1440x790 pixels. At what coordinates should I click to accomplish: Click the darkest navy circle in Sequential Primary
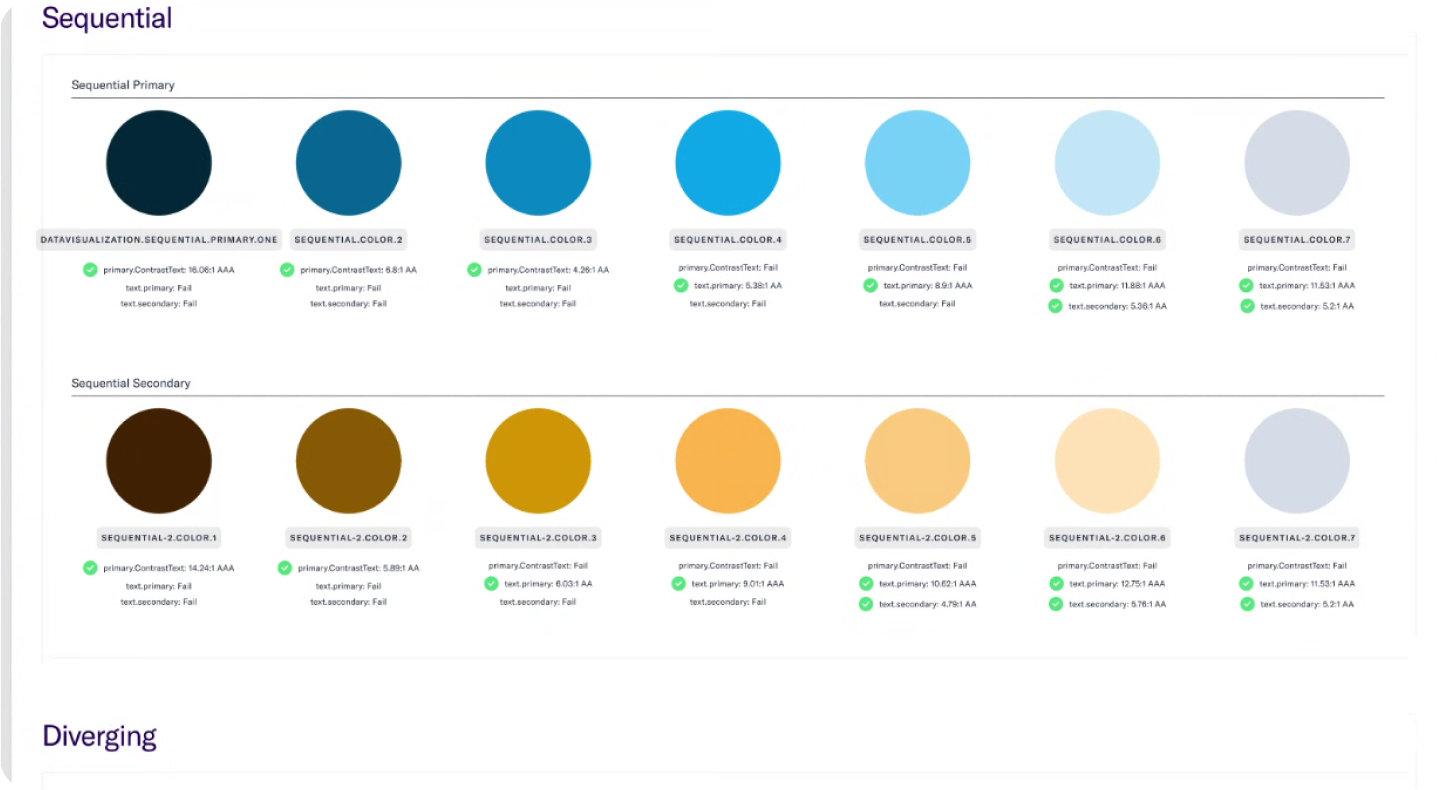(159, 162)
